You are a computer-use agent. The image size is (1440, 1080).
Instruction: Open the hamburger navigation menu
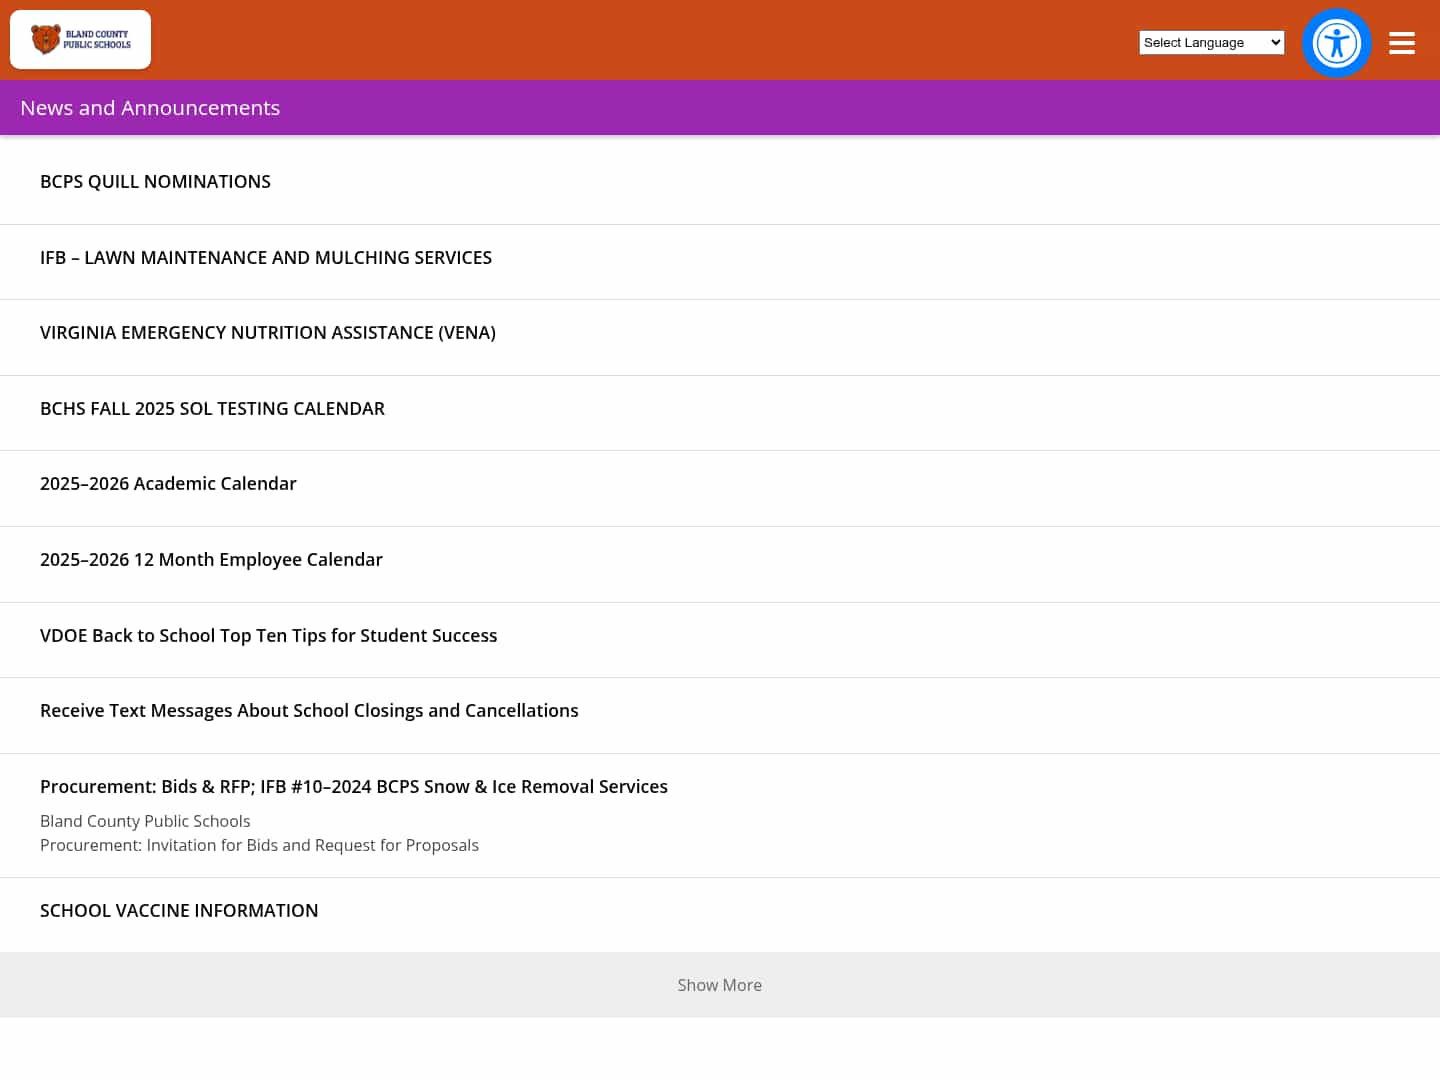click(1401, 43)
